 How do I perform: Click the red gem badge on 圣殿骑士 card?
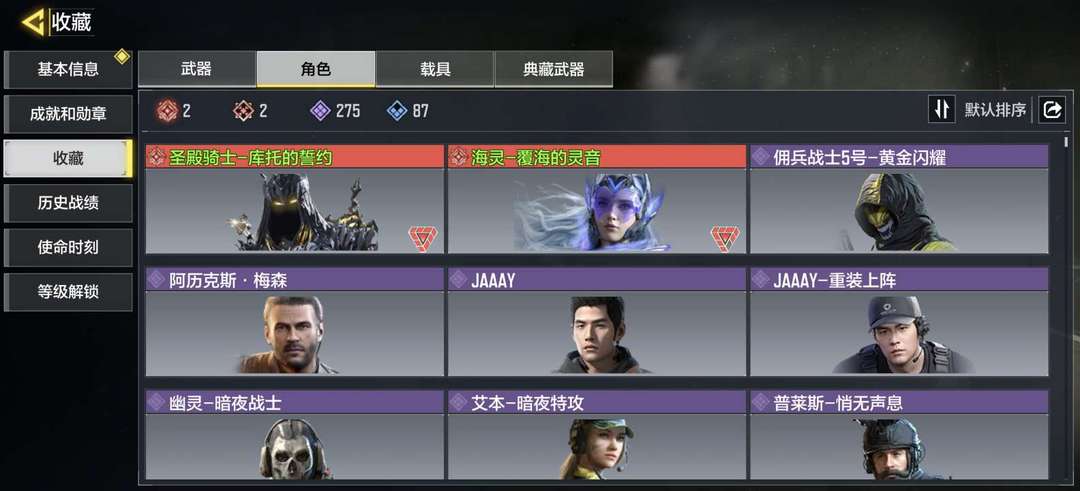pyautogui.click(x=422, y=238)
